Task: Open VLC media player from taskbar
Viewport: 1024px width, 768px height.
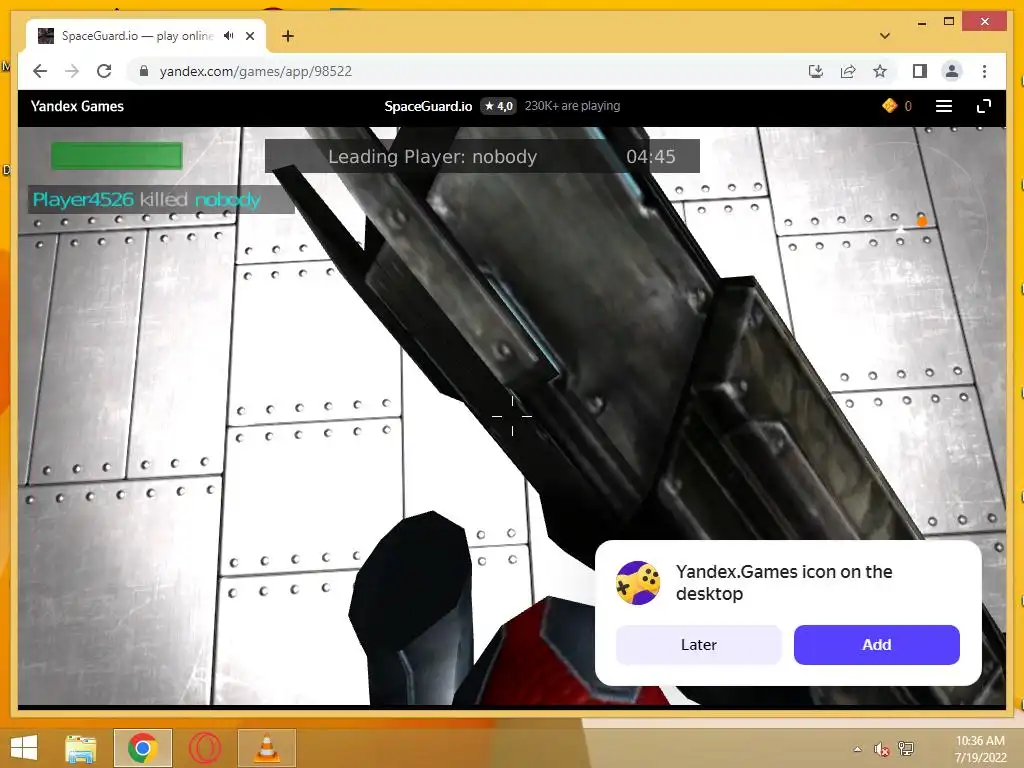Action: click(x=266, y=748)
